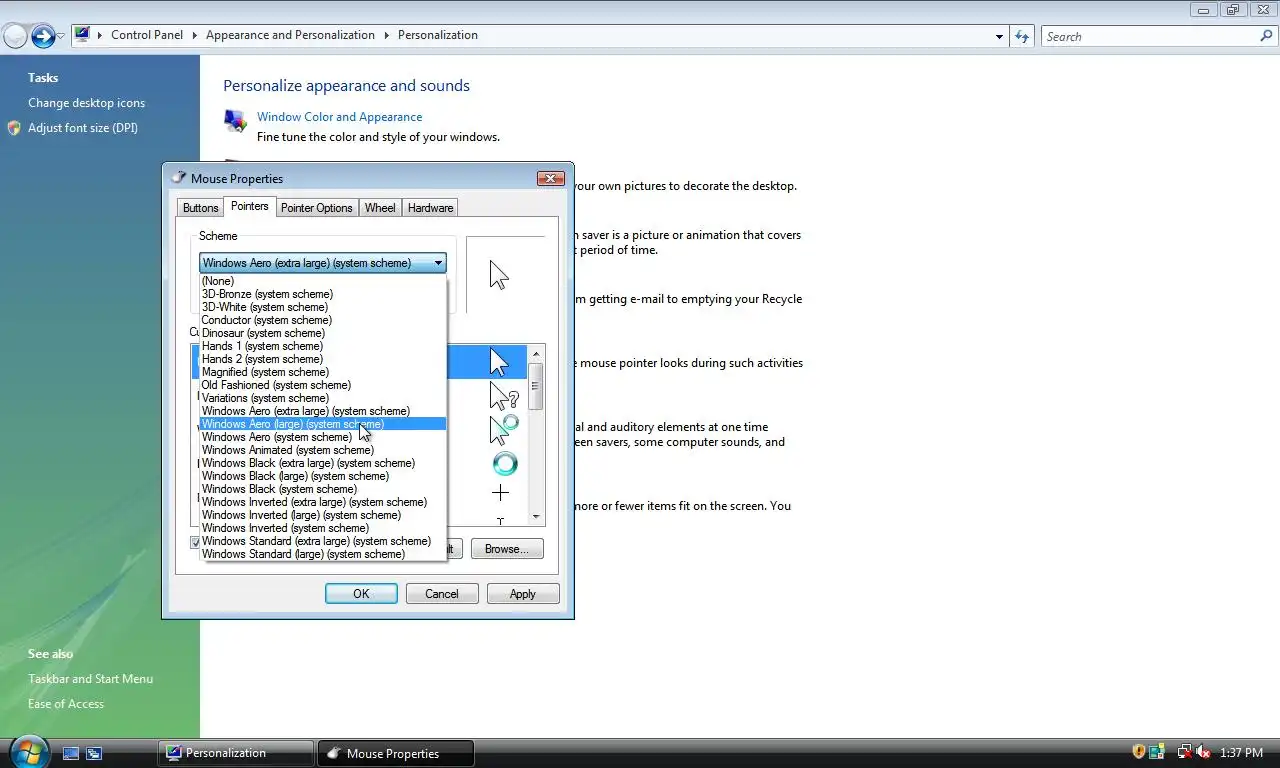Viewport: 1280px width, 768px height.
Task: Close the Mouse Properties dialog
Action: click(551, 178)
